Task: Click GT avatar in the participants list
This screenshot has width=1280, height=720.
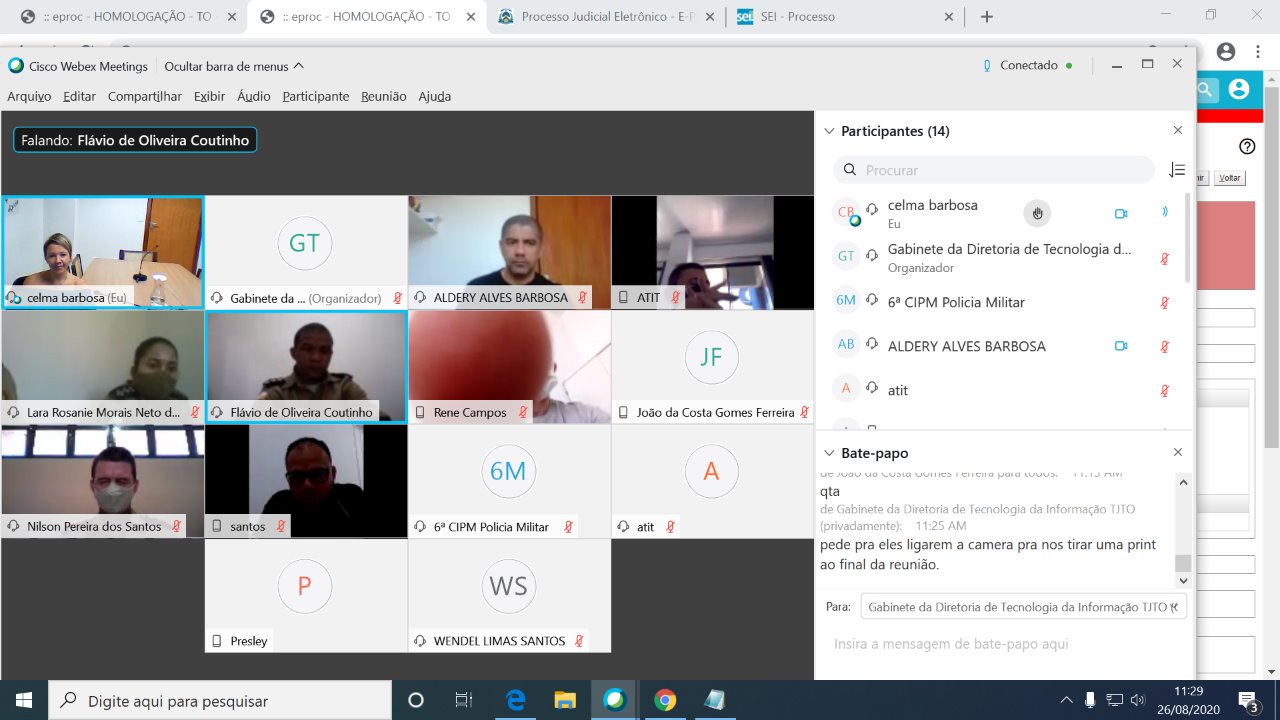Action: pos(846,256)
